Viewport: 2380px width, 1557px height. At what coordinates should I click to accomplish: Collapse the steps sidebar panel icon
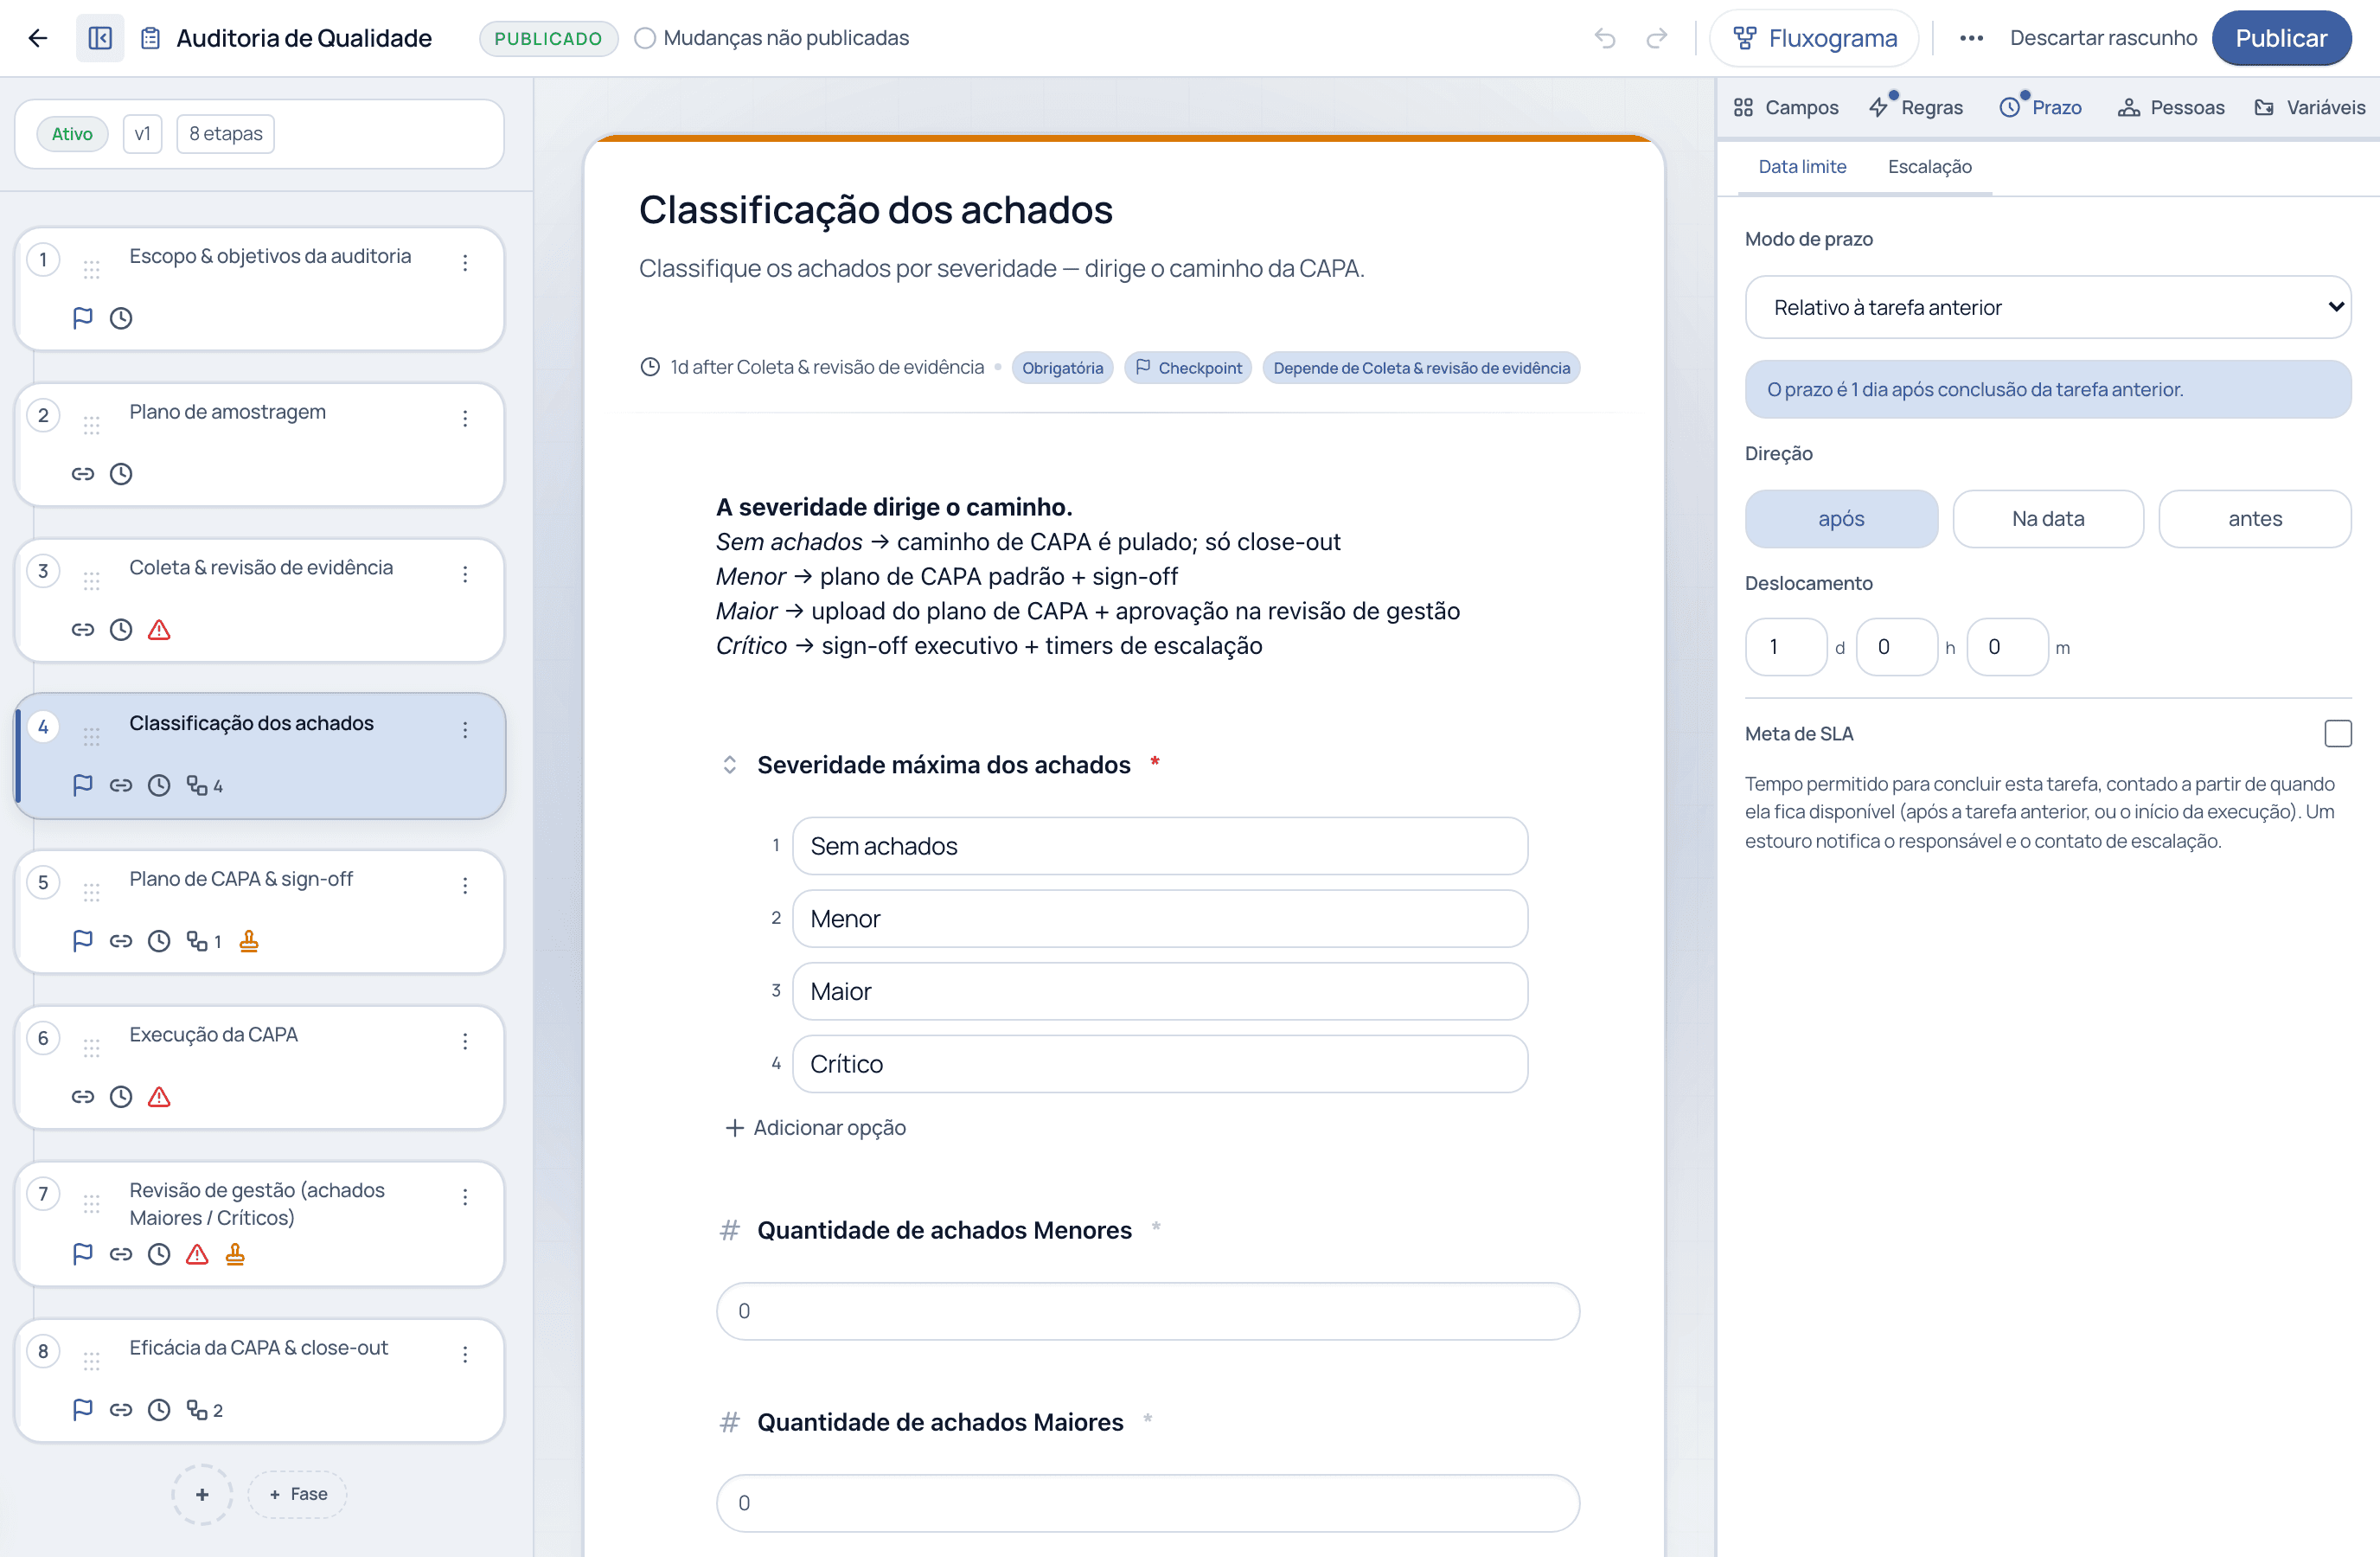tap(100, 38)
